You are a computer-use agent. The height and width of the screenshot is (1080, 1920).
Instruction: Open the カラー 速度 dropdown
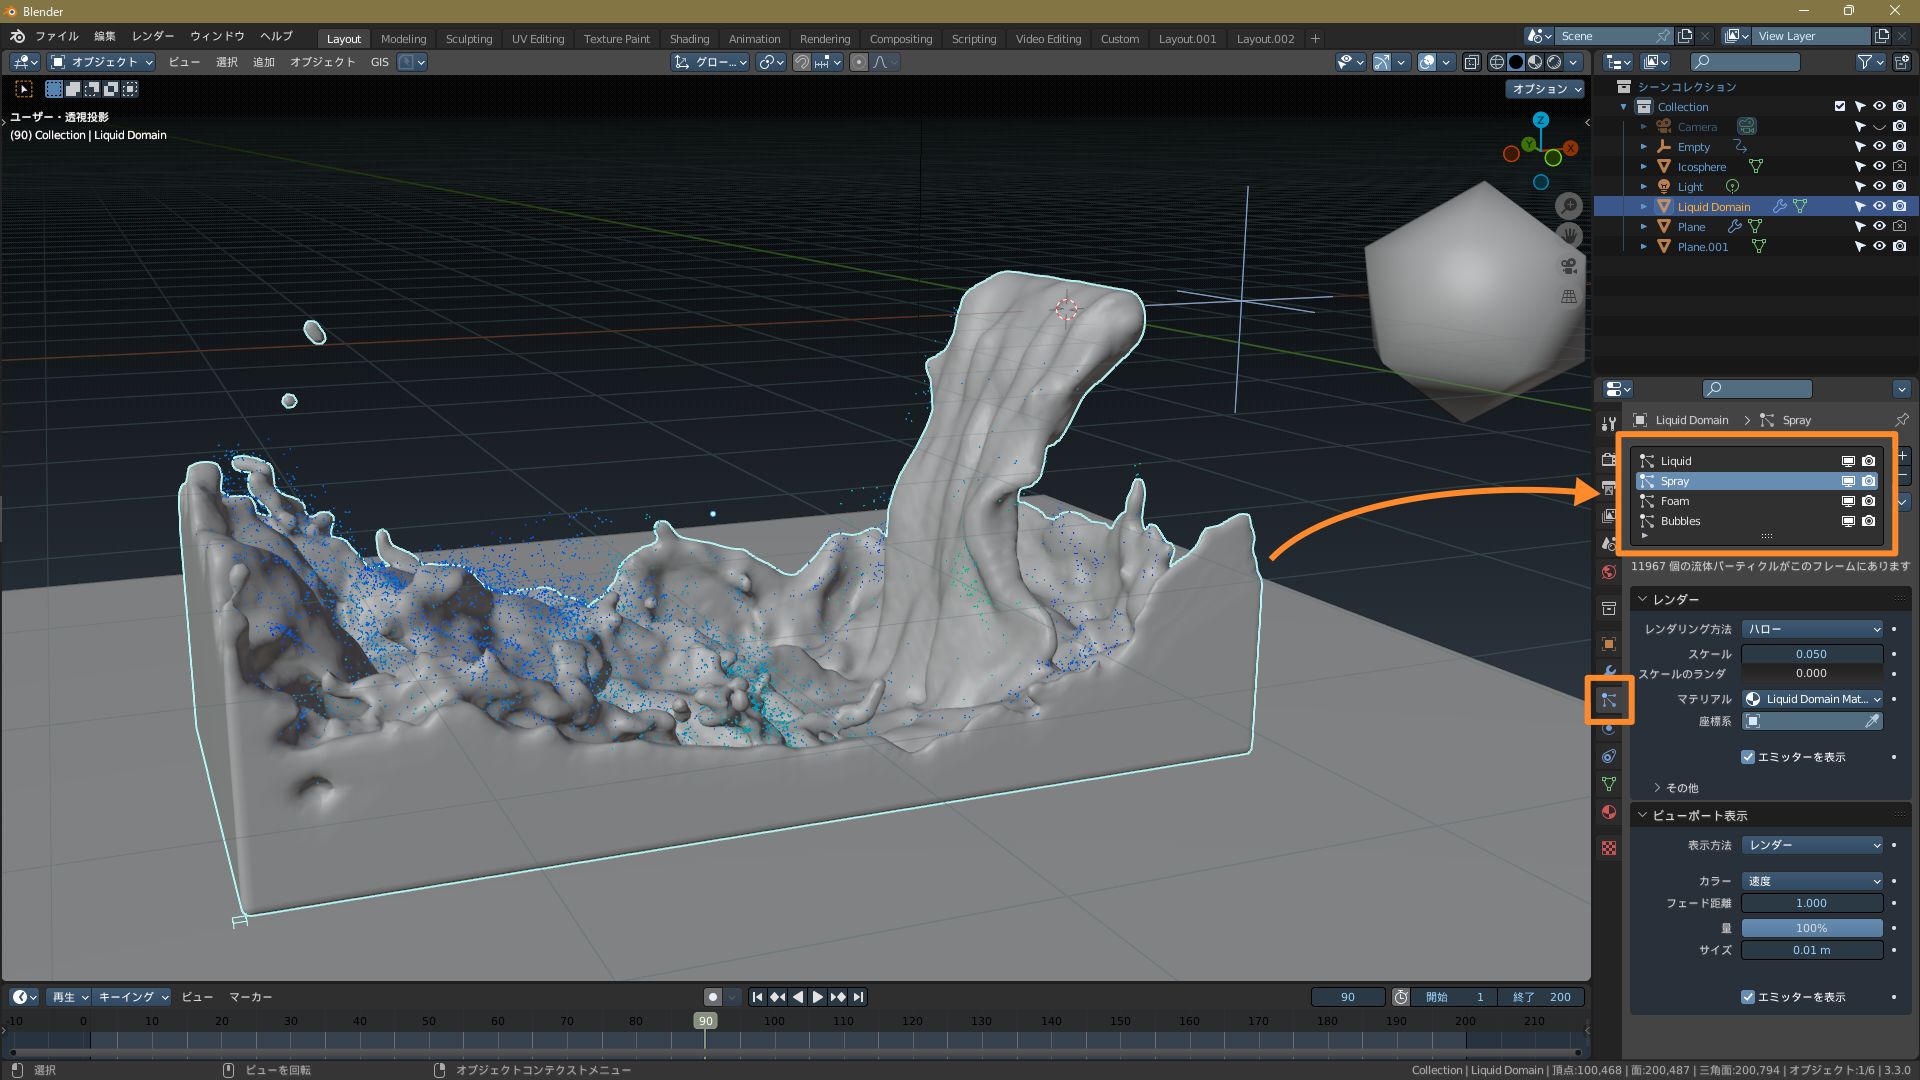pos(1812,881)
